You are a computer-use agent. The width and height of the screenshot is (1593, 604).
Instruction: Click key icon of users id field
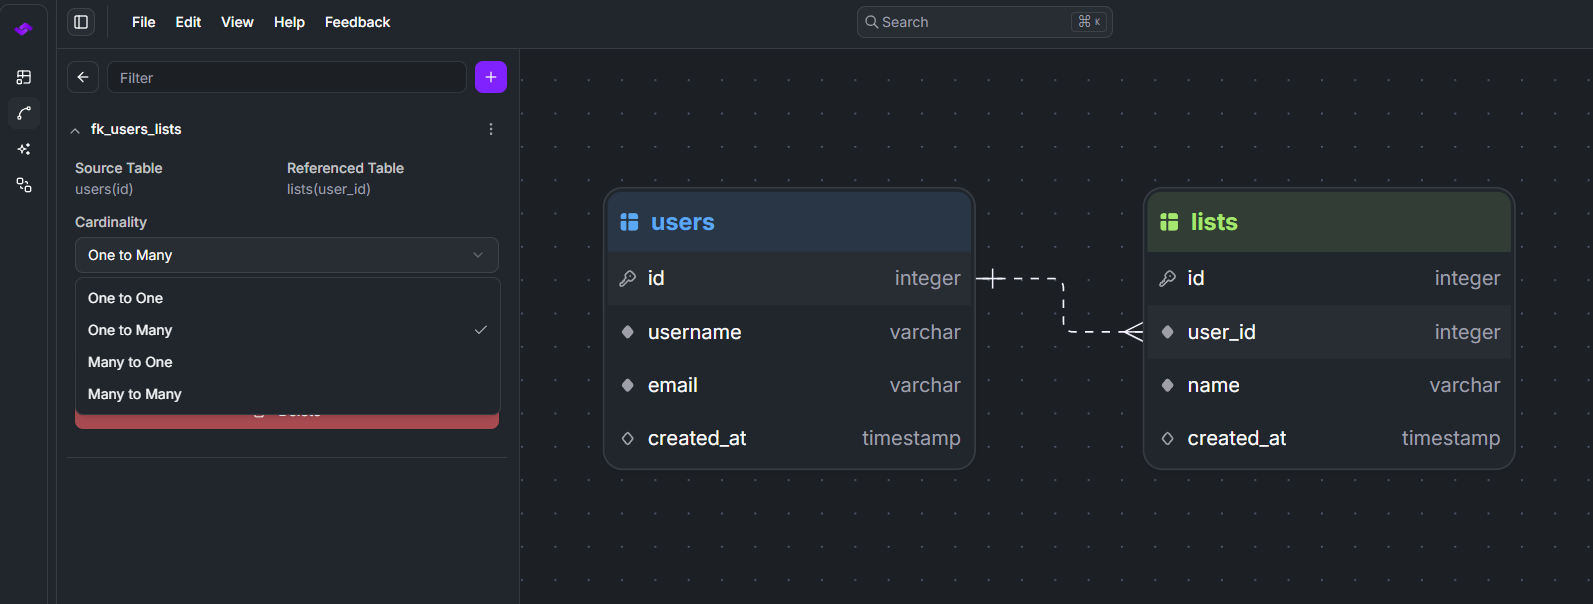[628, 278]
